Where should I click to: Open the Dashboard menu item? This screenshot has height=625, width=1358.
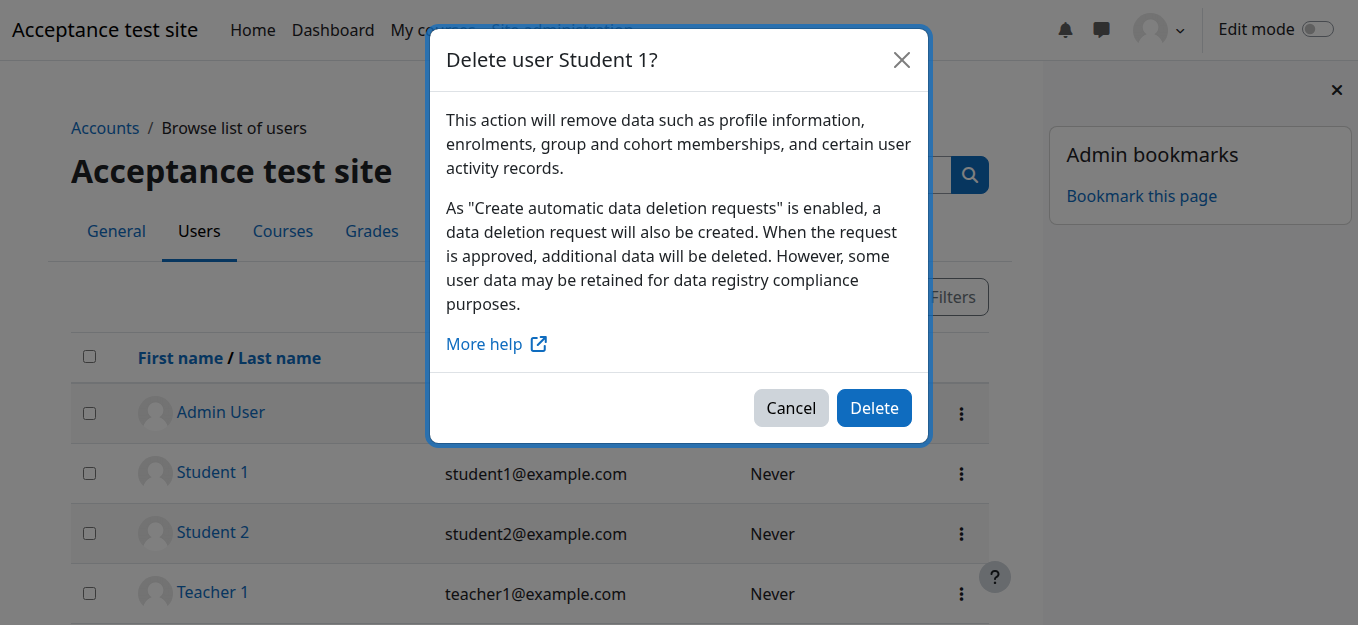[332, 30]
